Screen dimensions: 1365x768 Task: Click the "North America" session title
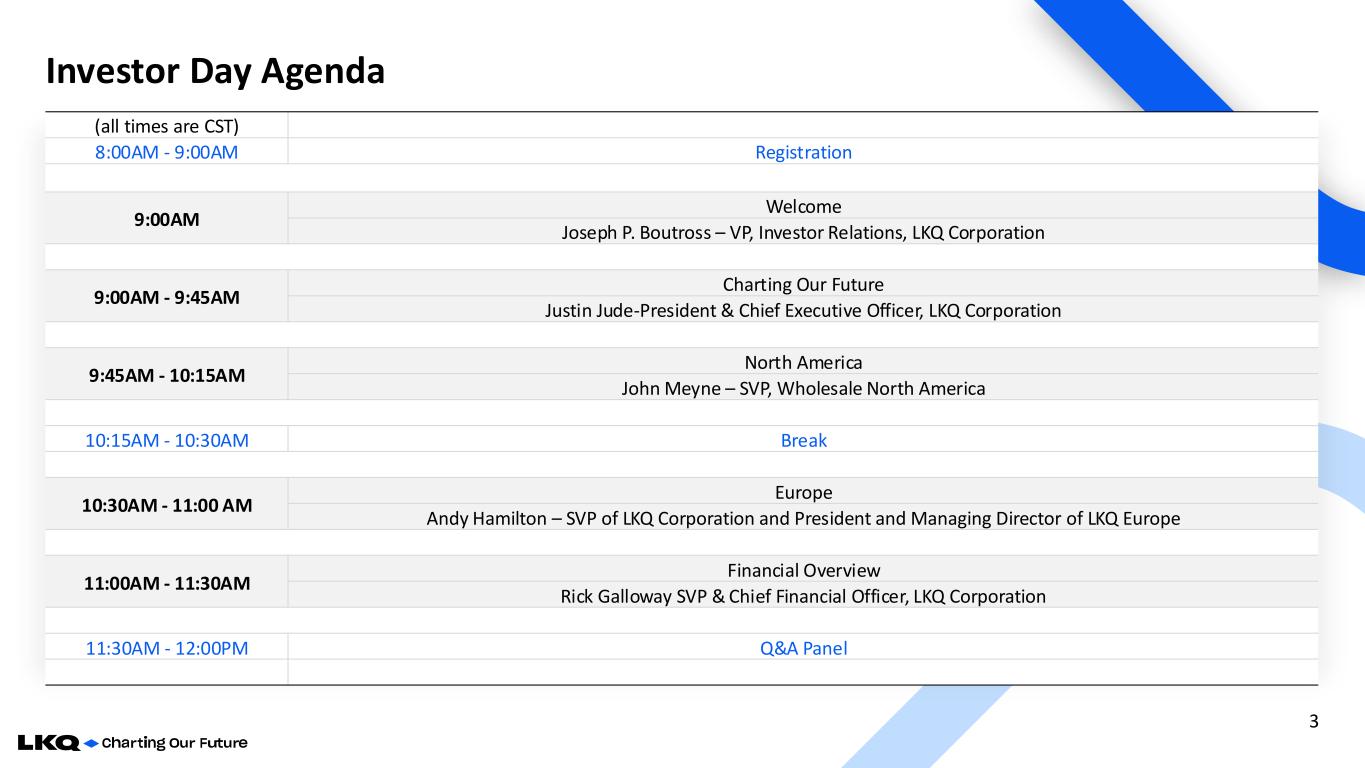pyautogui.click(x=803, y=362)
